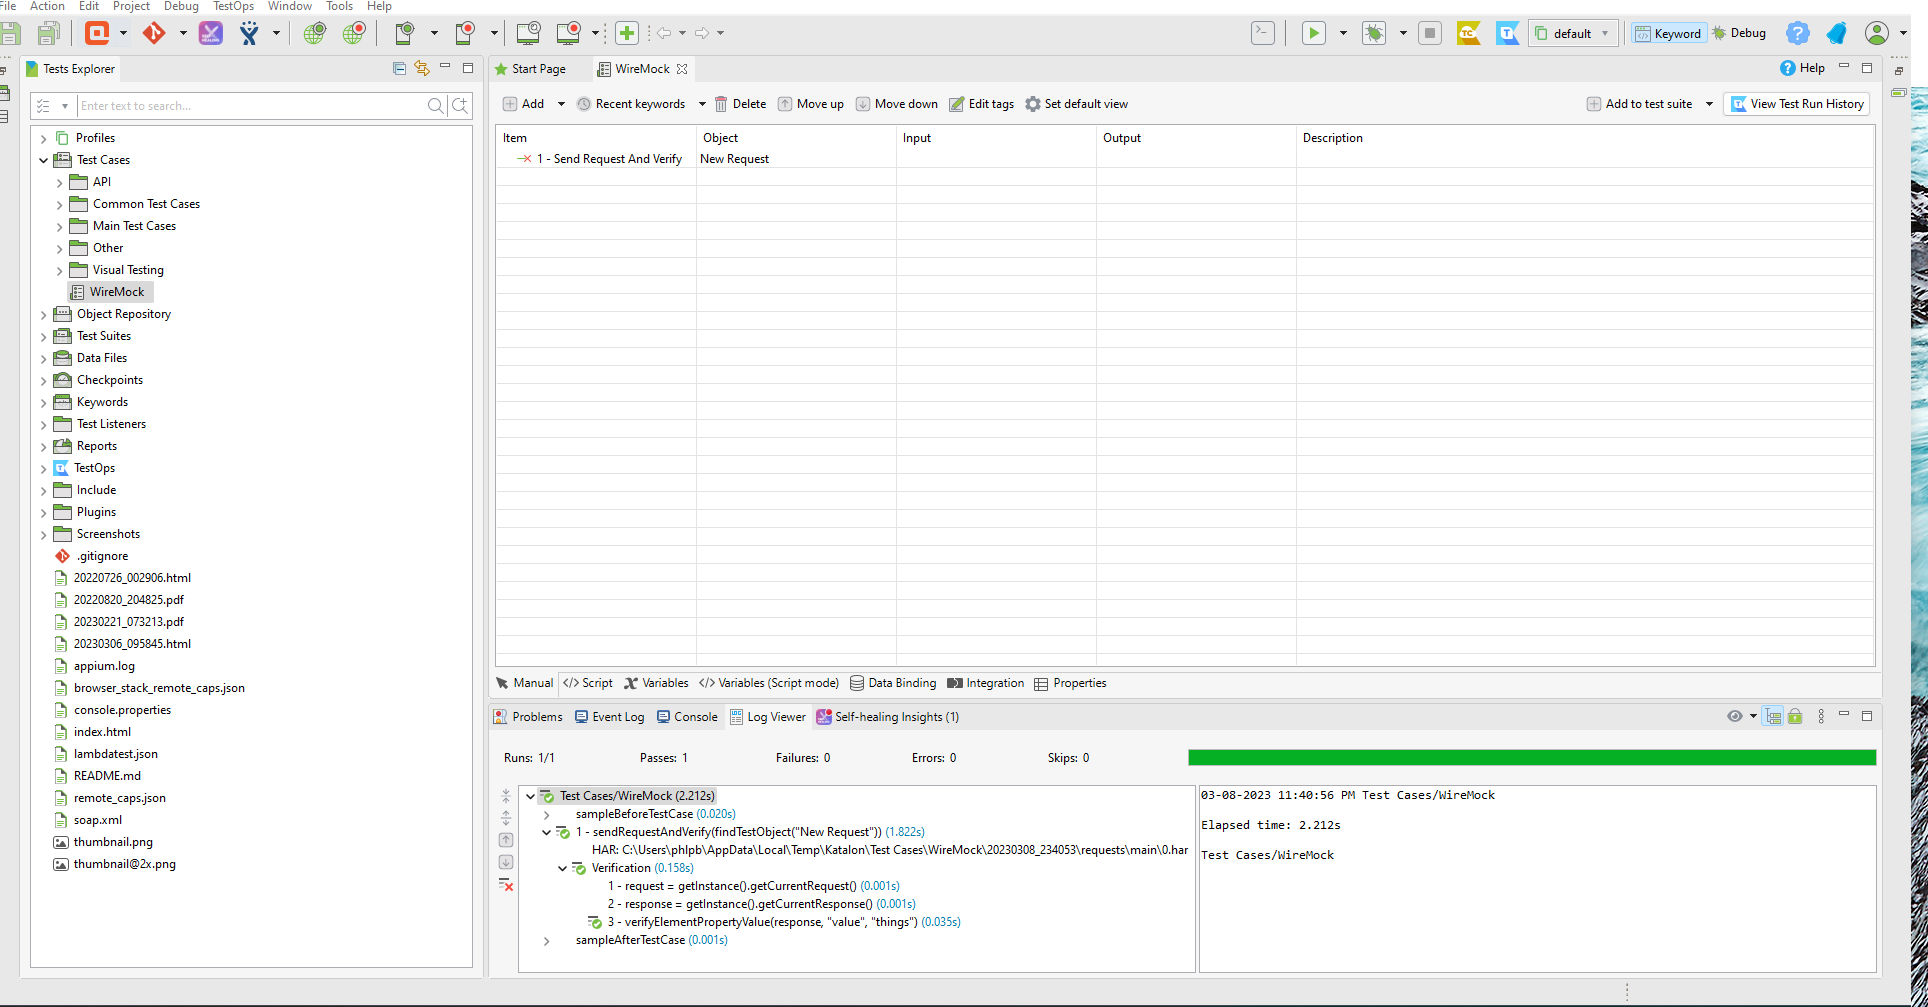Image resolution: width=1928 pixels, height=1007 pixels.
Task: Expand the Object Repository folder
Action: 43,314
